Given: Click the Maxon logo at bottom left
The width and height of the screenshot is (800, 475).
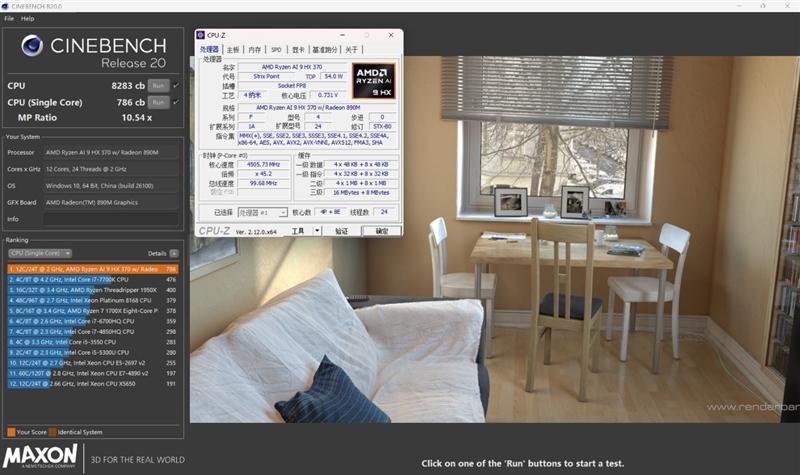Looking at the screenshot, I should 42,458.
